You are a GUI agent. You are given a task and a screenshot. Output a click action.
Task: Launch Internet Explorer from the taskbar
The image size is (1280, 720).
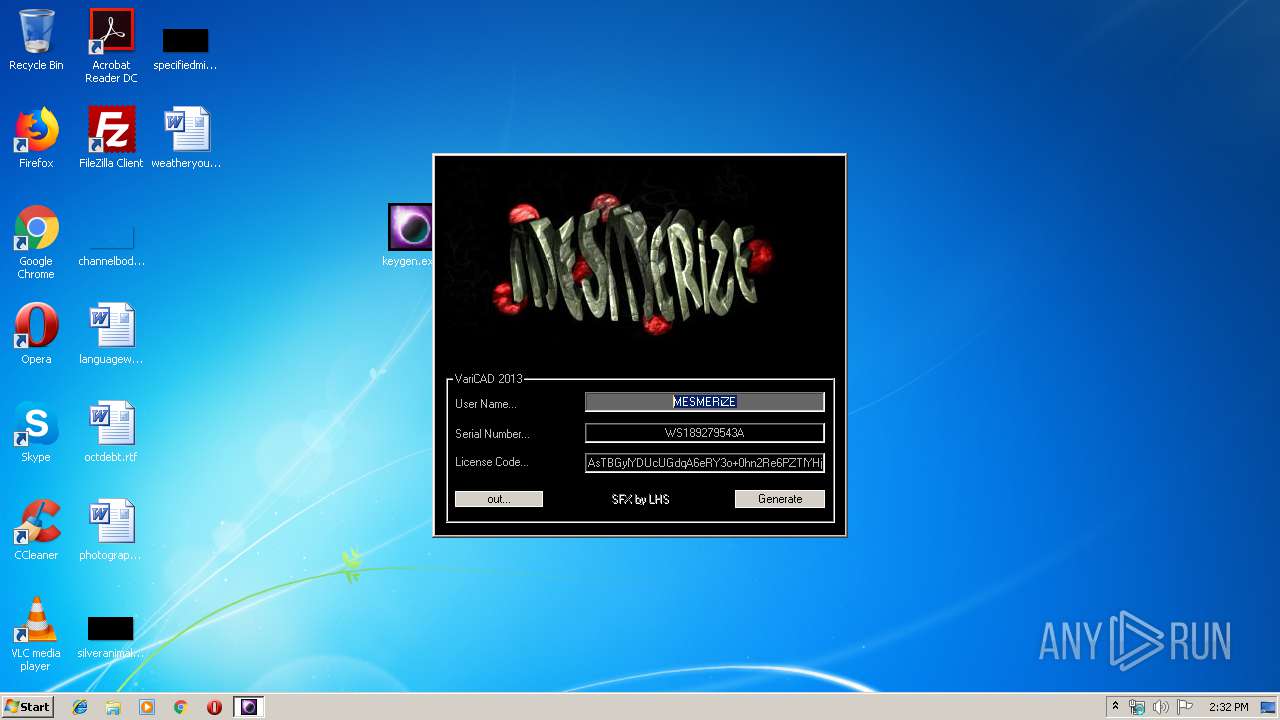tap(80, 707)
